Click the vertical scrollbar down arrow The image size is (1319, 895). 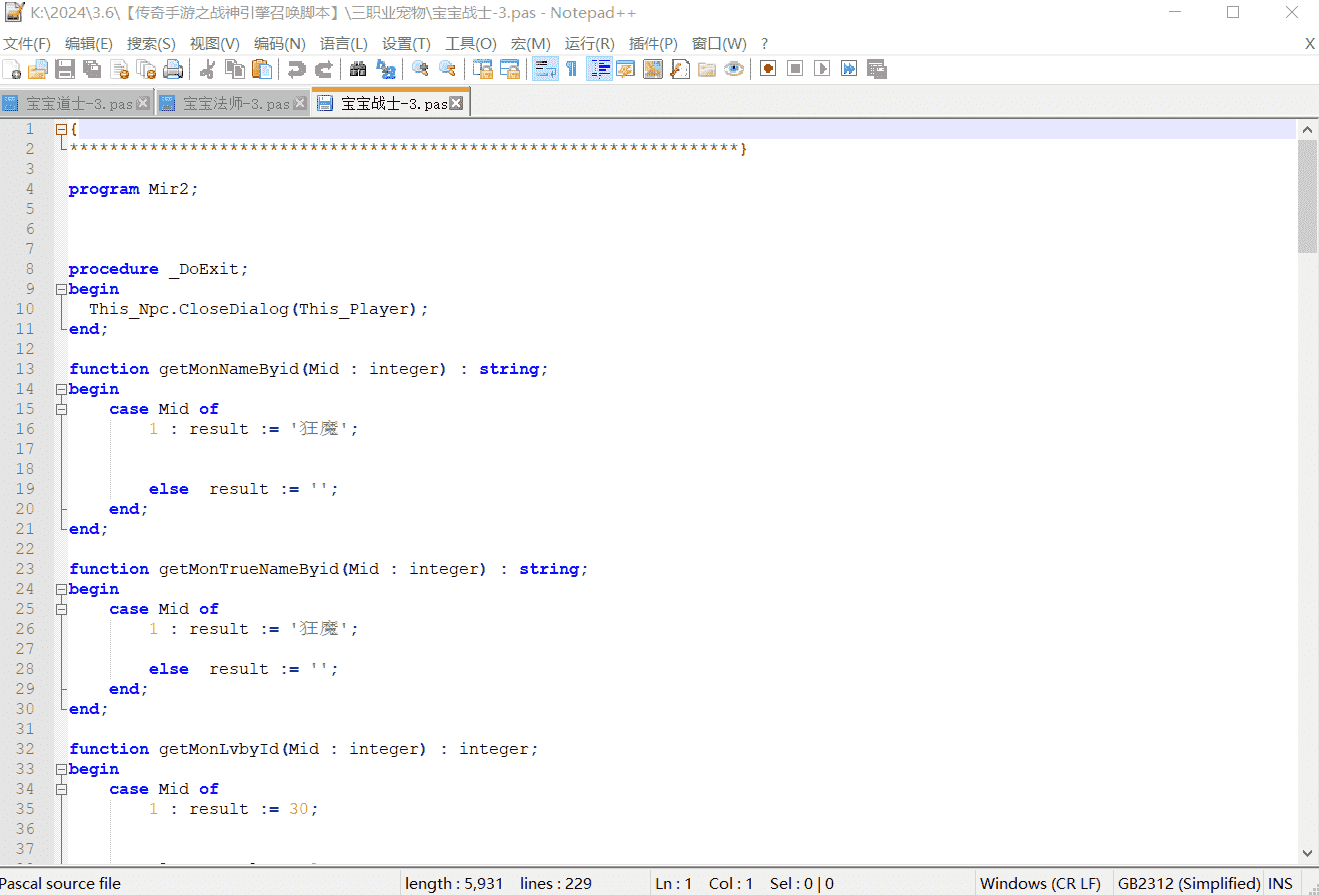(x=1307, y=853)
